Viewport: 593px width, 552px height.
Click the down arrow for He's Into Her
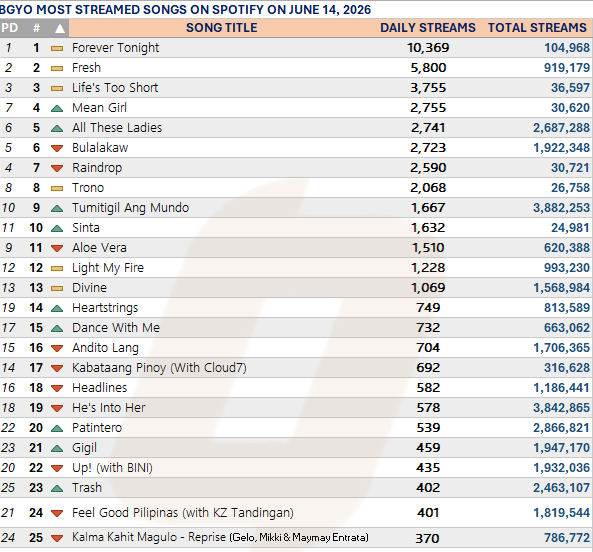(57, 408)
